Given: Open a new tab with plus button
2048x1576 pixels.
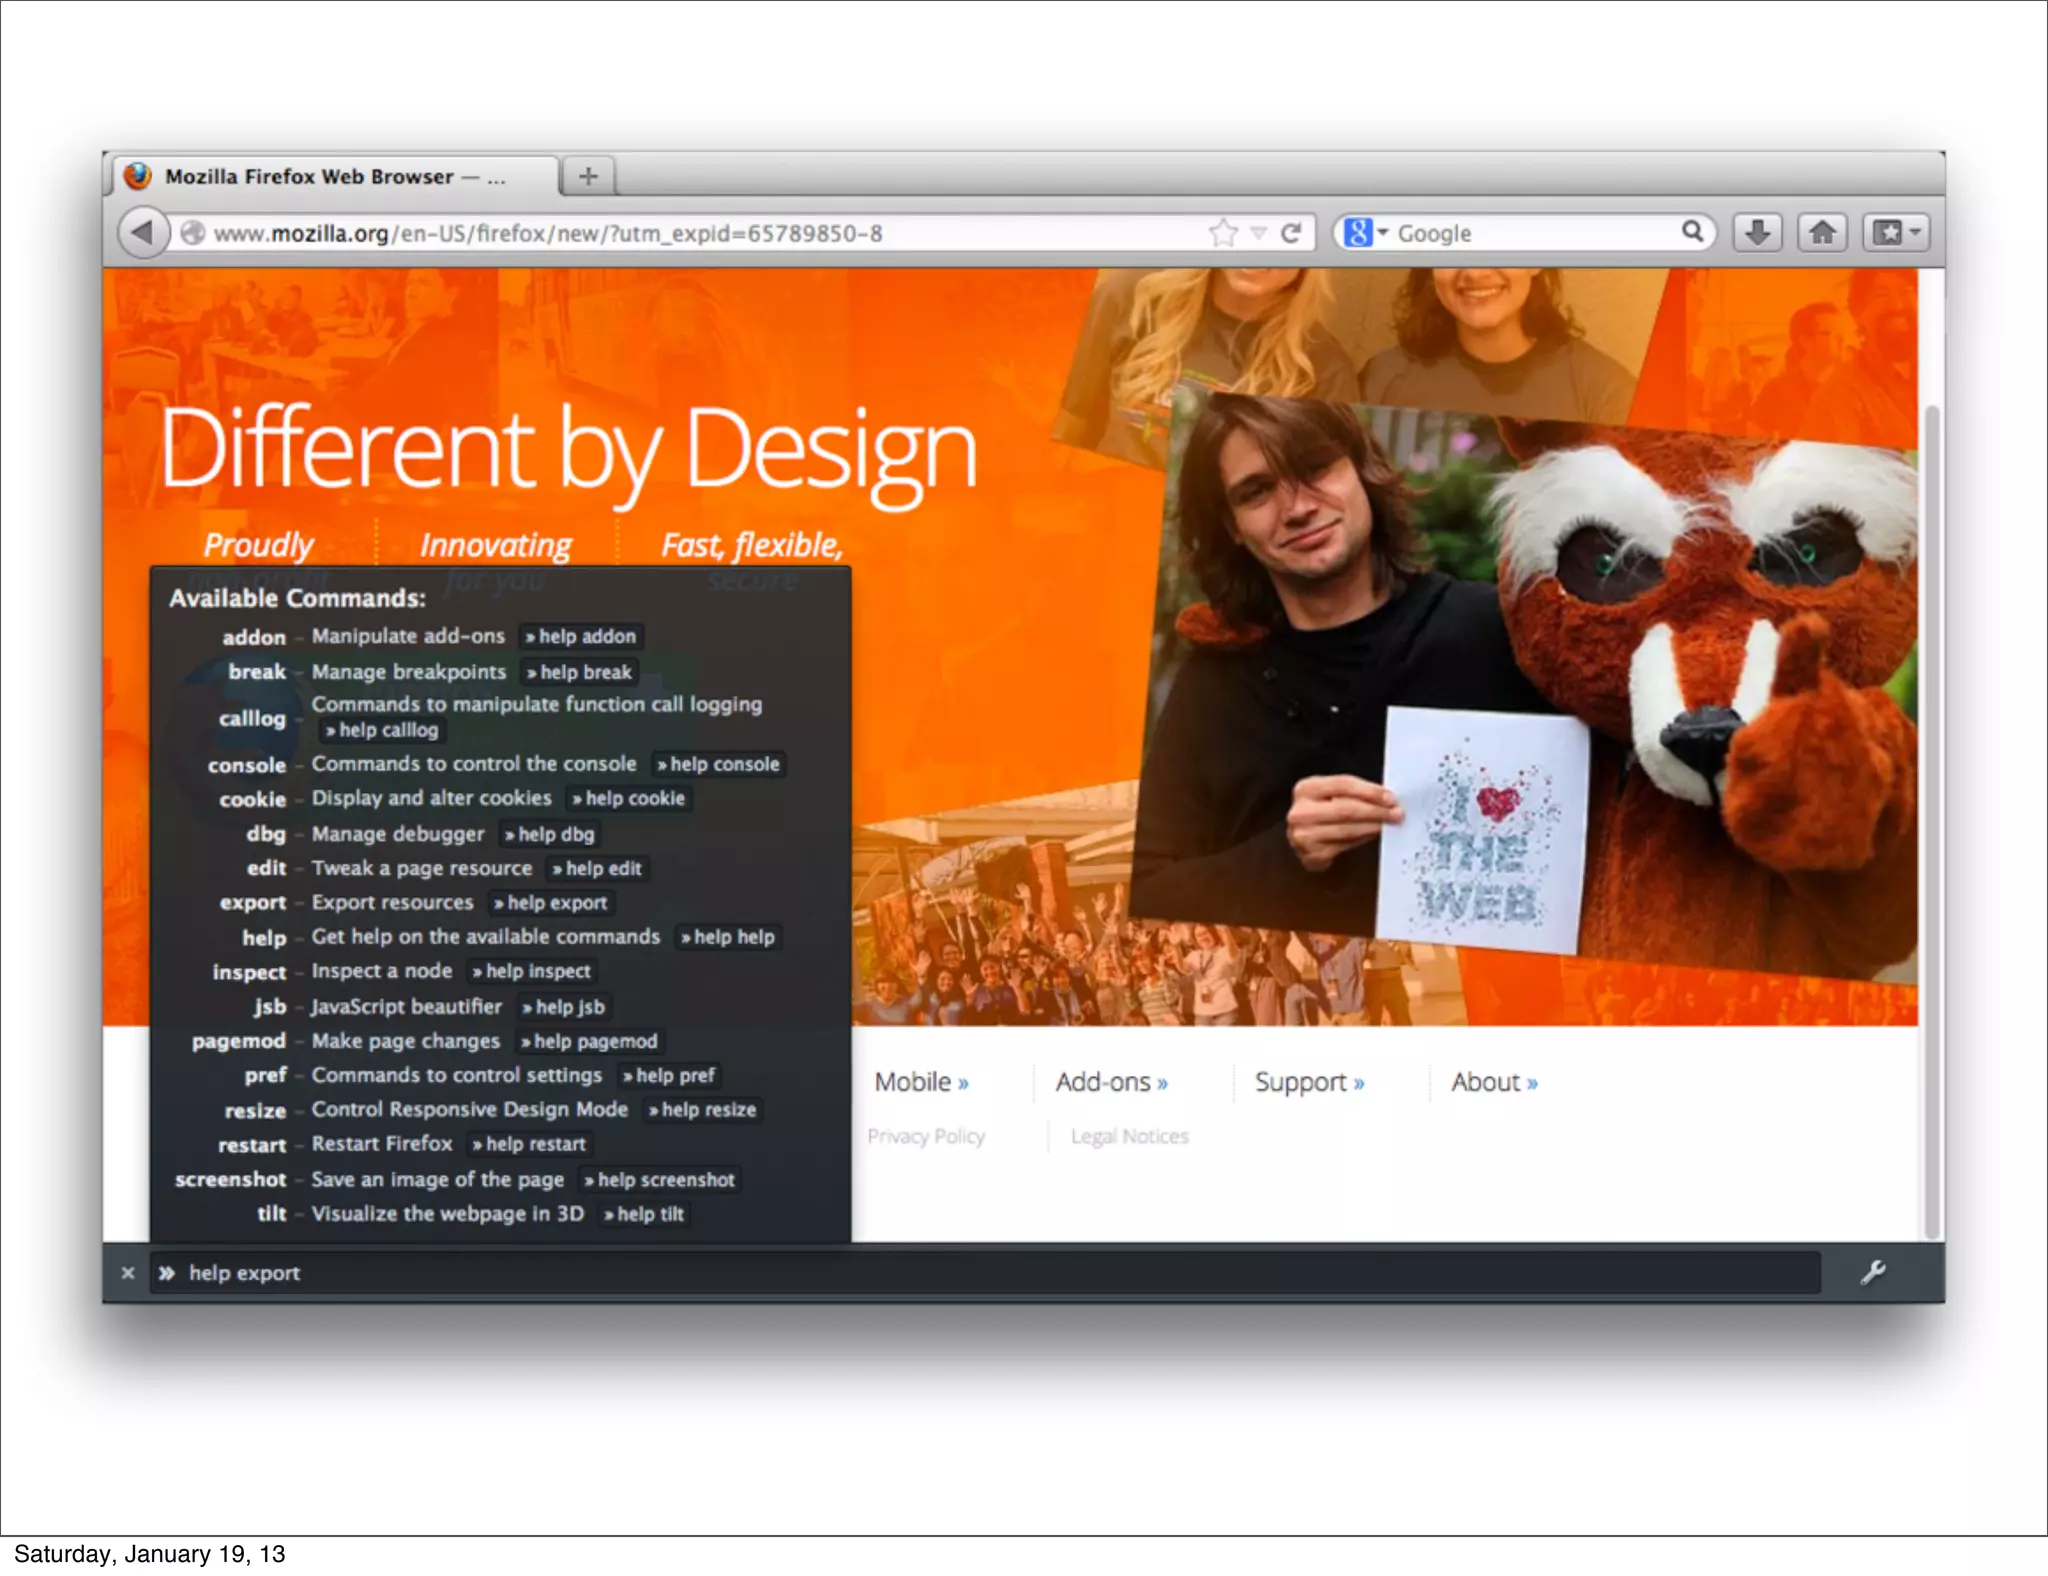Looking at the screenshot, I should (x=588, y=176).
